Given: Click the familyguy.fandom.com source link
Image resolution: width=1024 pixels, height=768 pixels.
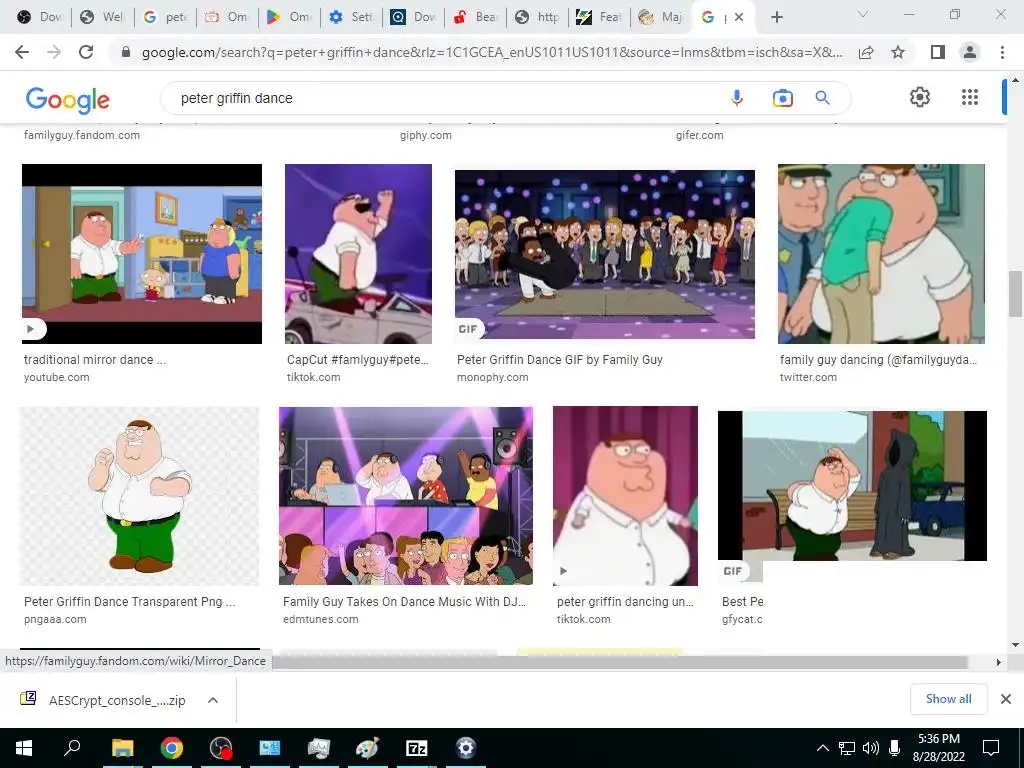Looking at the screenshot, I should coord(82,135).
